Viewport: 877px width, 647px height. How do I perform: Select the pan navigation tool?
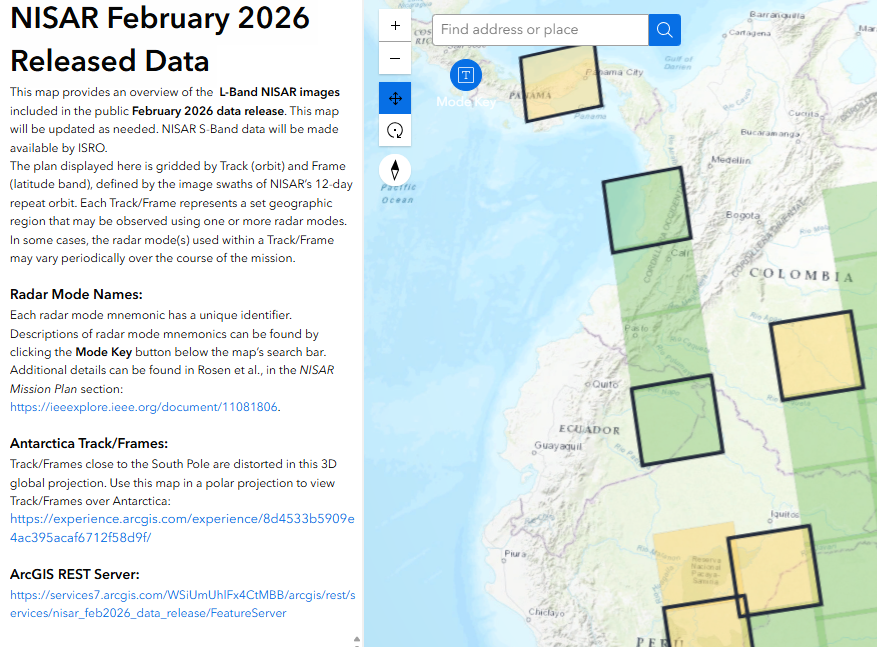[395, 98]
